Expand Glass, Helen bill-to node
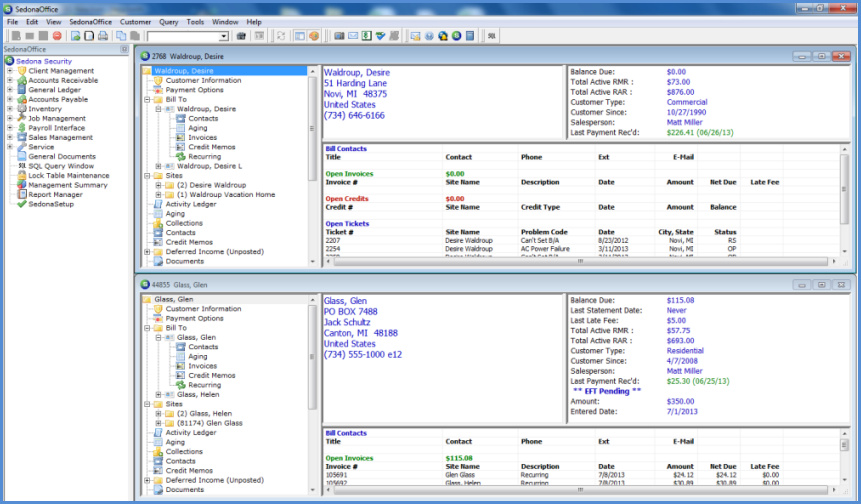The height and width of the screenshot is (504, 861). (158, 394)
